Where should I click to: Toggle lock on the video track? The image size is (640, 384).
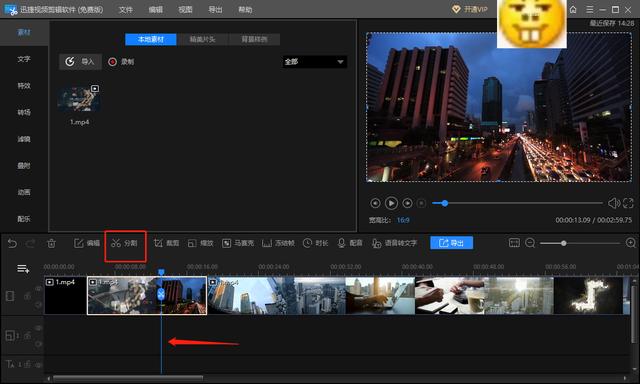tap(28, 296)
